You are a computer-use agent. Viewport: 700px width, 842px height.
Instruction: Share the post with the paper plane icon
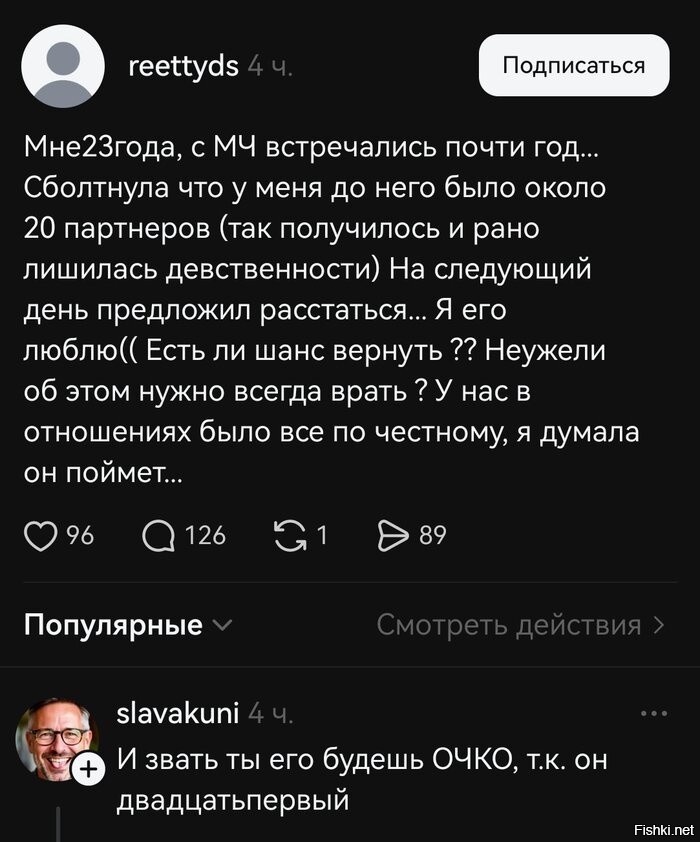pos(393,536)
